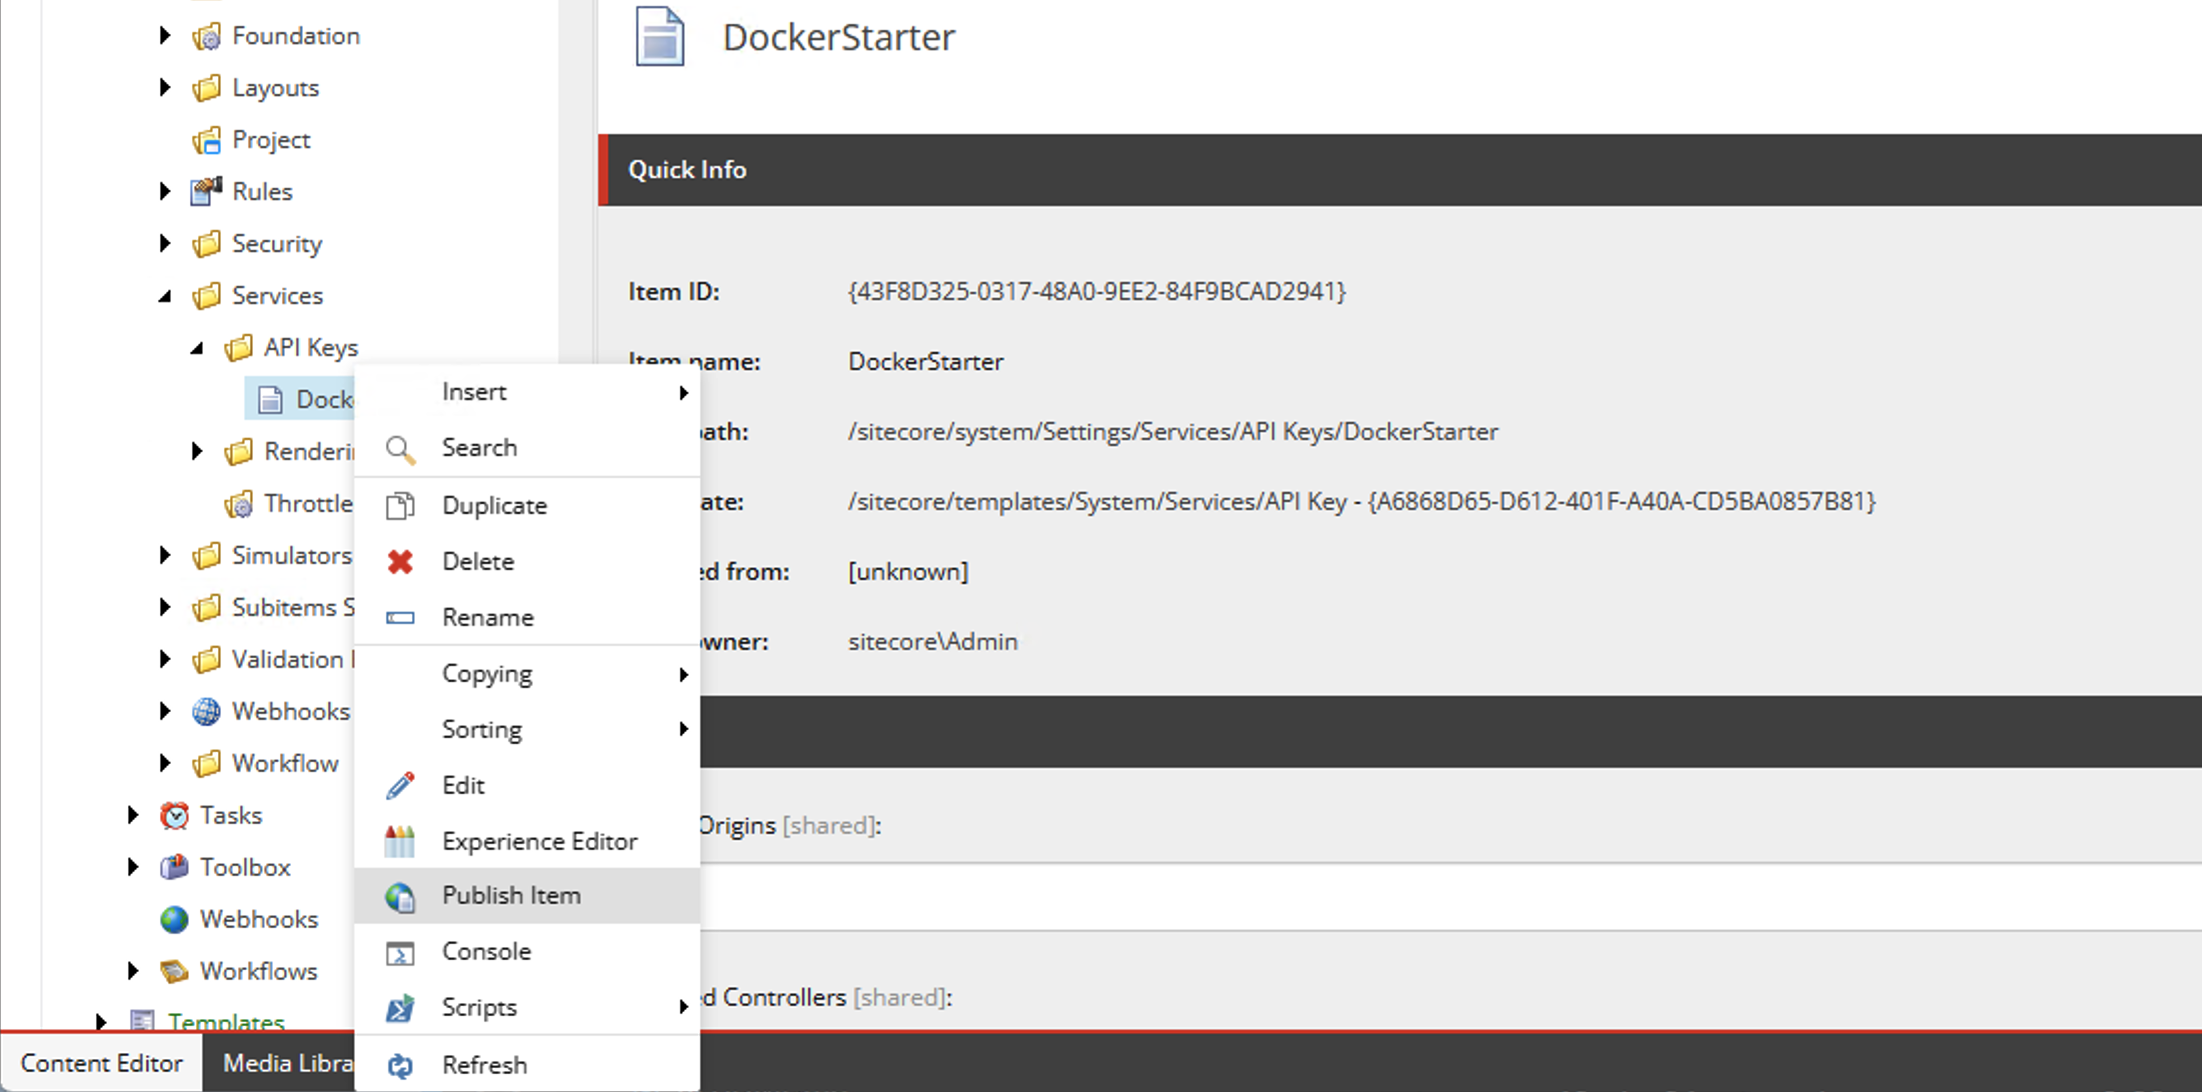This screenshot has width=2202, height=1092.
Task: Choose Search from the context menu
Action: [527, 448]
